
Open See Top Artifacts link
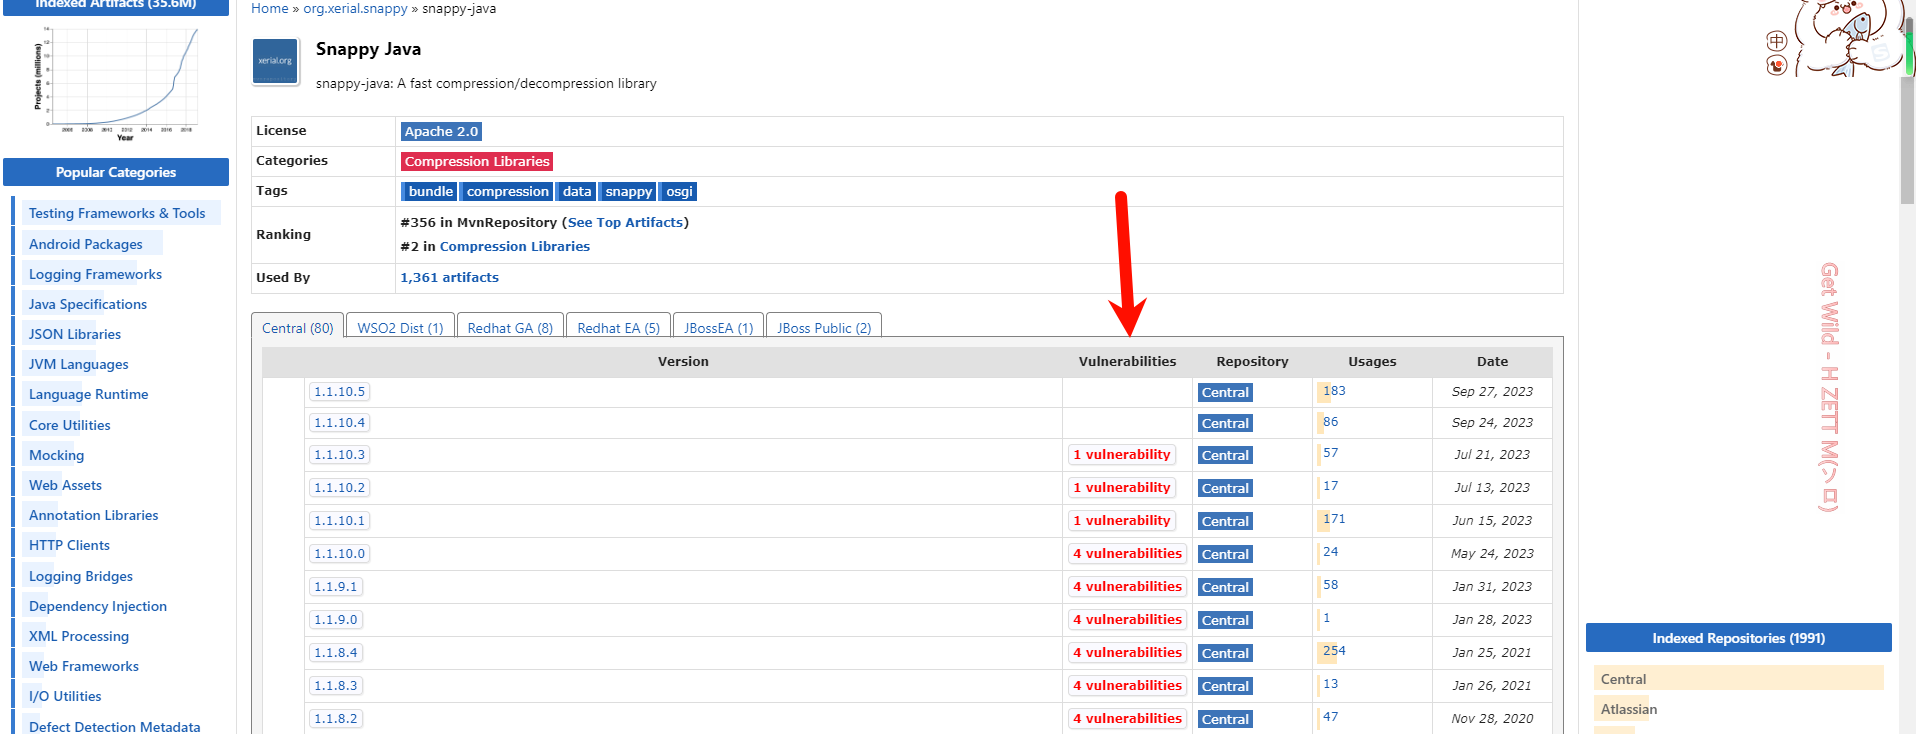(625, 222)
